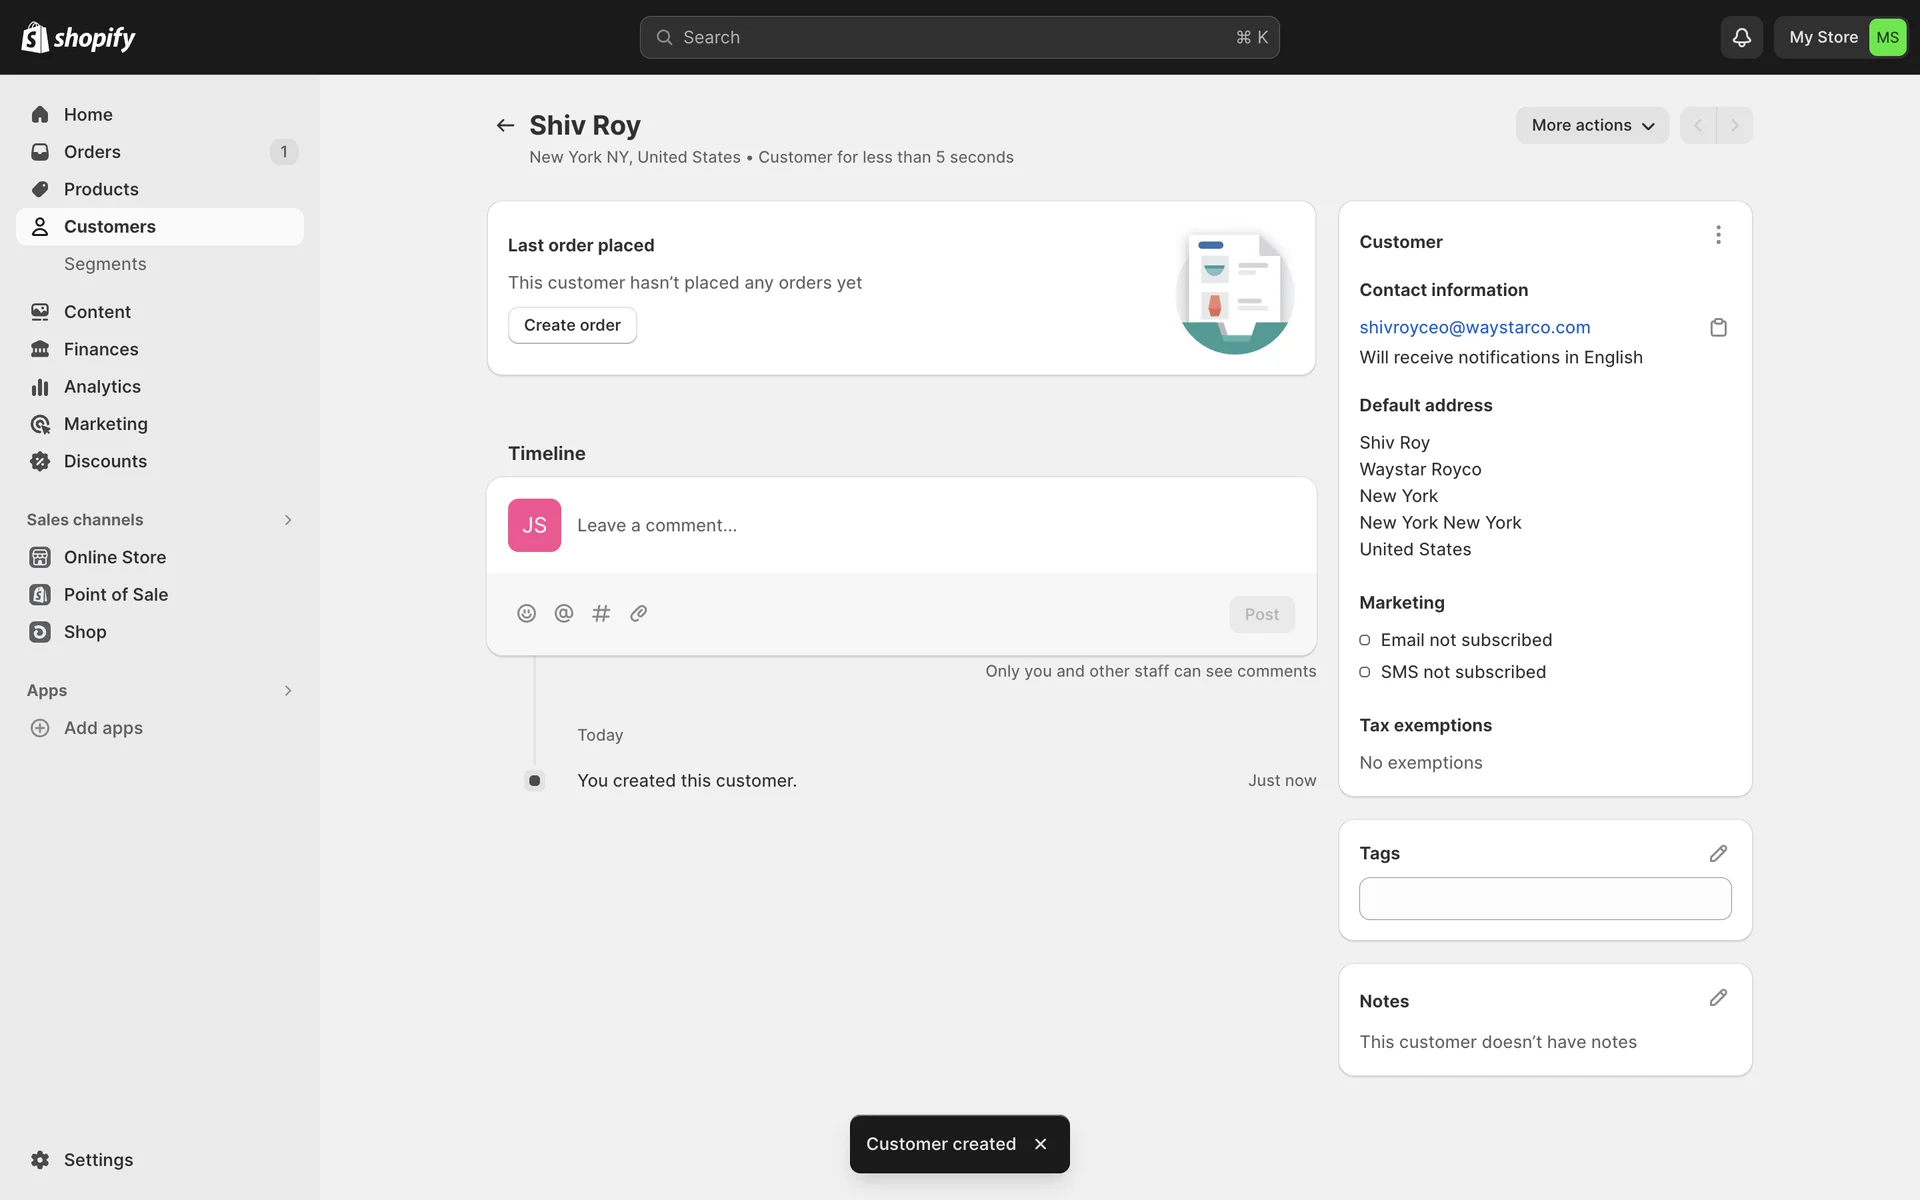
Task: Open notifications bell in top bar
Action: 1741,37
